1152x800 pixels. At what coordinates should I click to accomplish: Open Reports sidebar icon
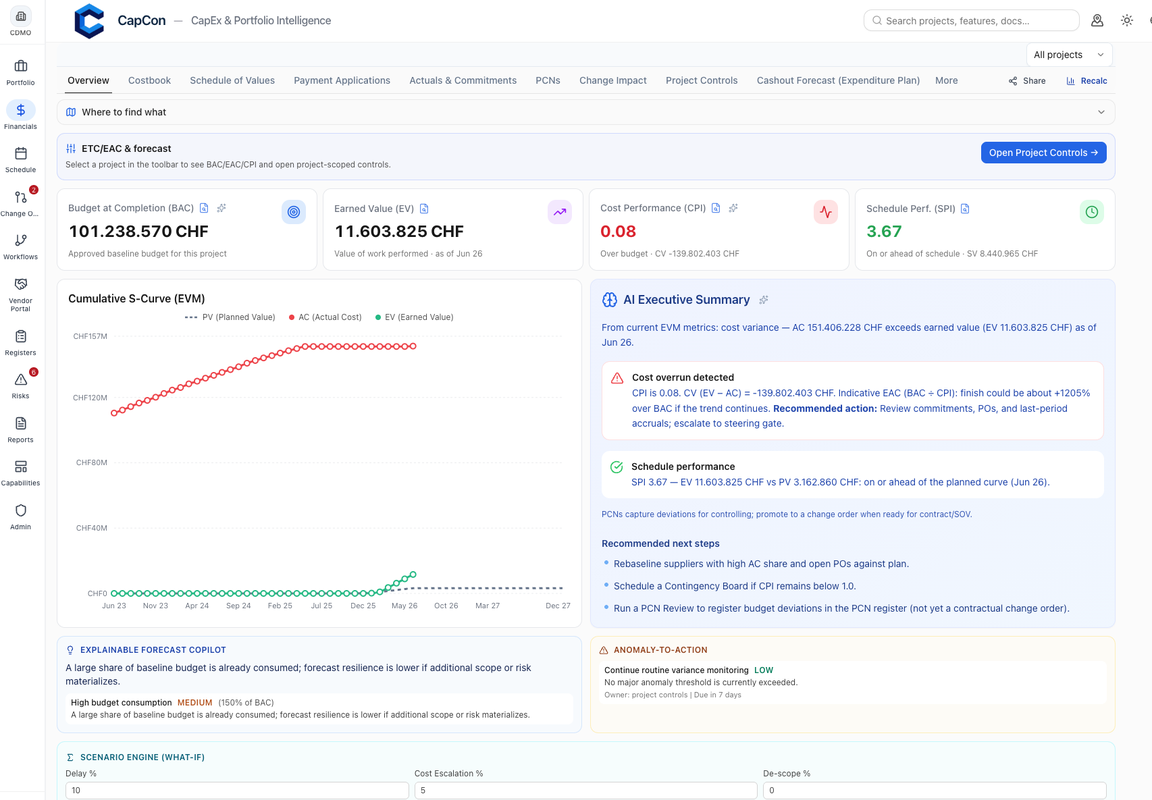[21, 423]
